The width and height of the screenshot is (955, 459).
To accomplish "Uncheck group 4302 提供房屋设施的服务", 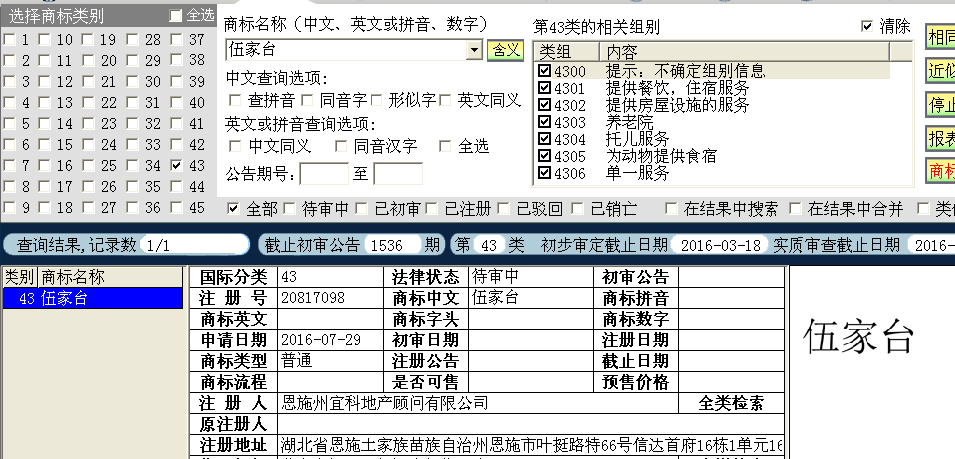I will [544, 105].
